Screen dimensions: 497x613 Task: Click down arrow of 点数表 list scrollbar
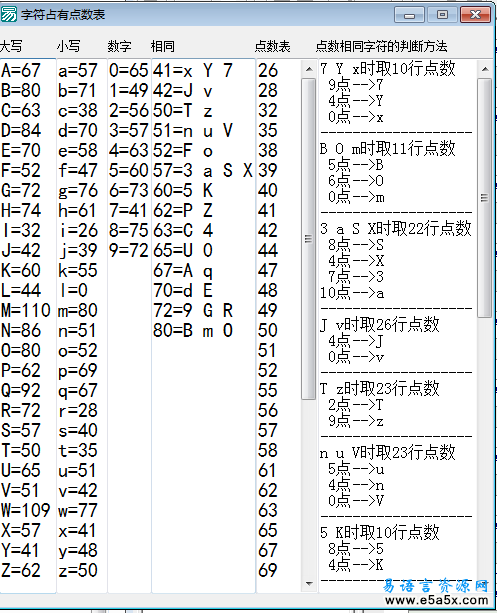309,584
